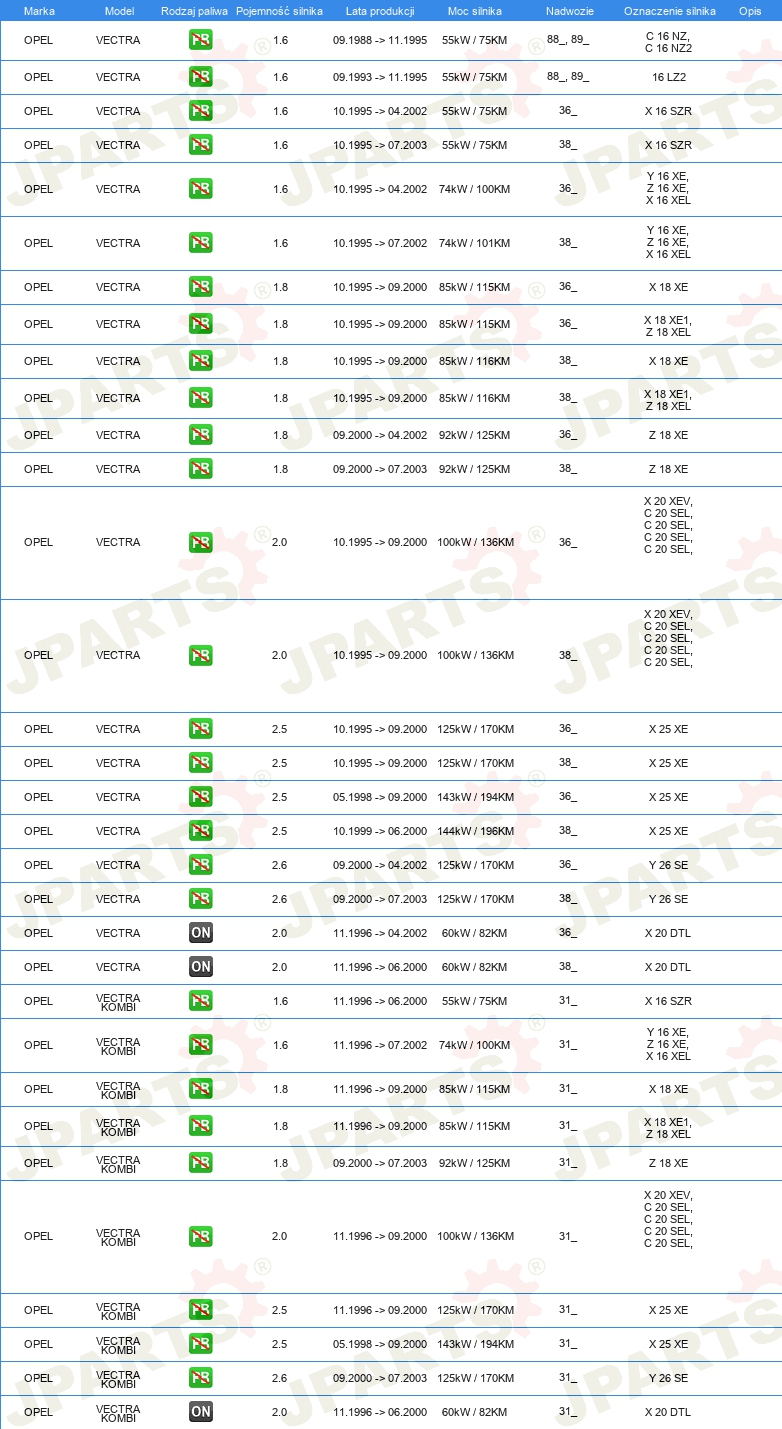Click the Nadwozie column header
Viewport: 782px width, 1429px height.
pyautogui.click(x=569, y=11)
